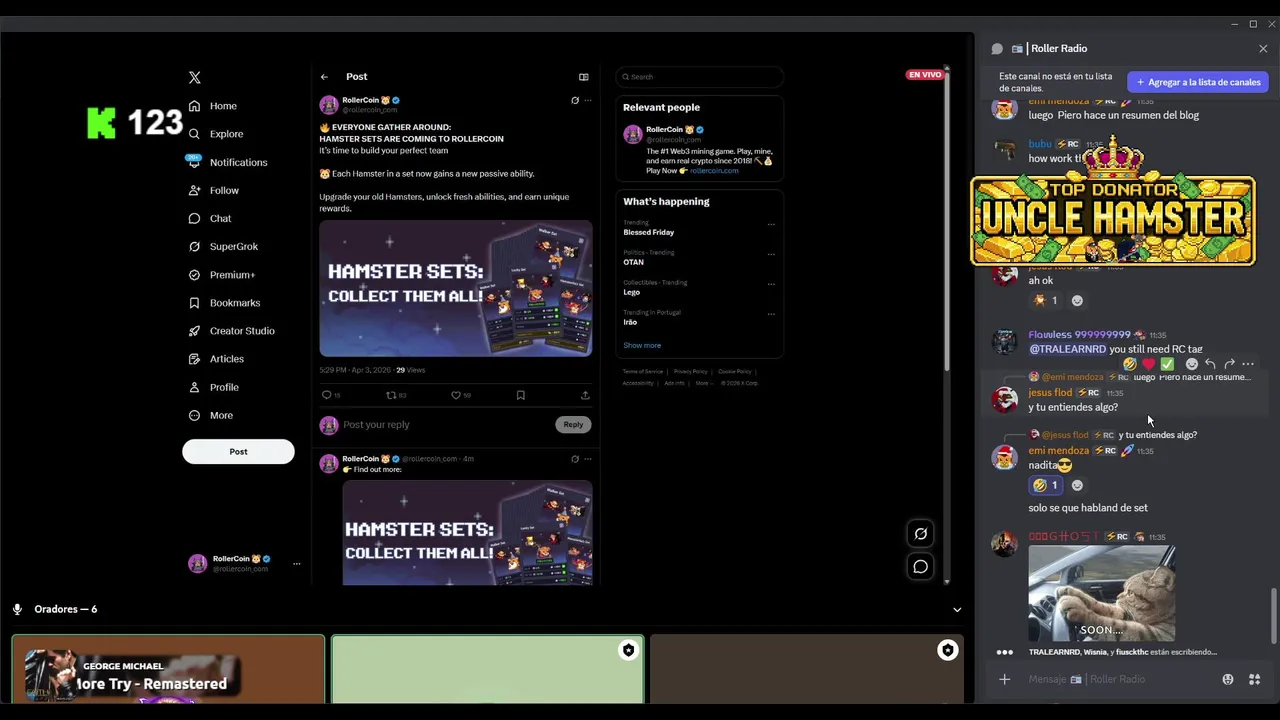Open the RollerCoin account menu ellipsis at bottom-left
Image resolution: width=1280 pixels, height=720 pixels.
tap(296, 564)
